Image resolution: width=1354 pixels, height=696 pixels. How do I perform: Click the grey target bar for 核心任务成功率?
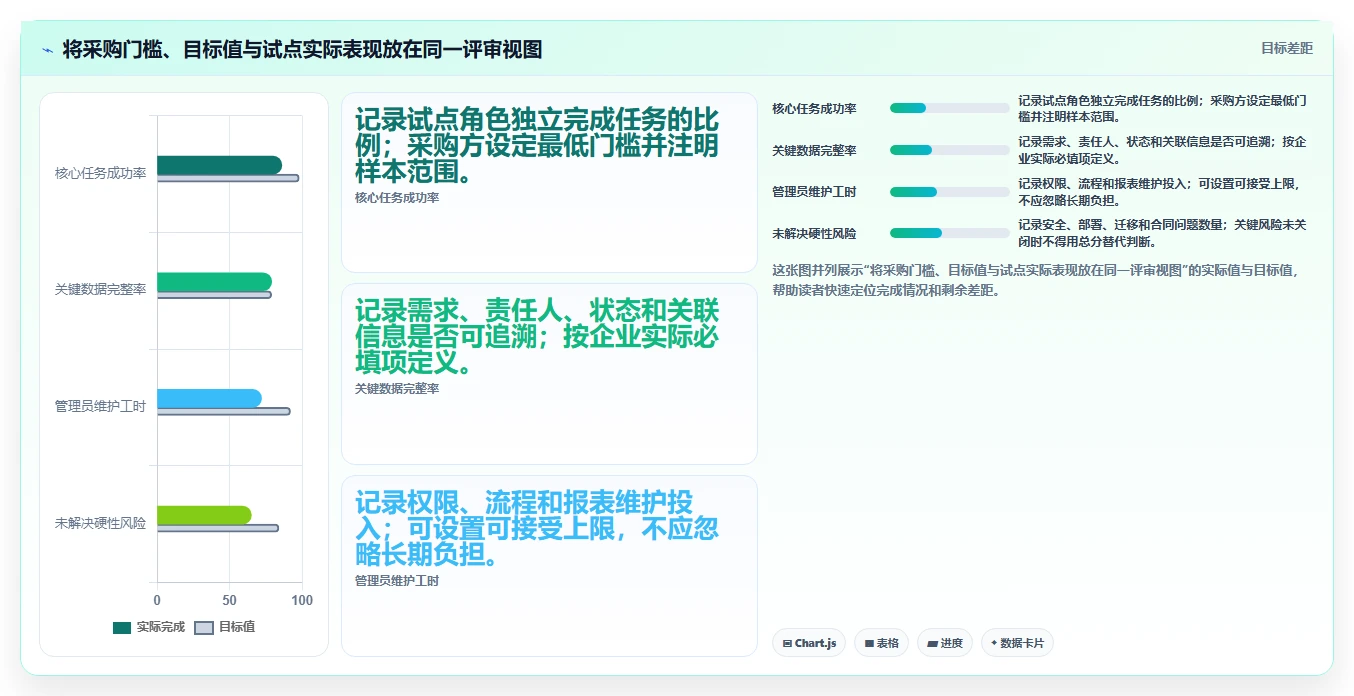tap(228, 178)
